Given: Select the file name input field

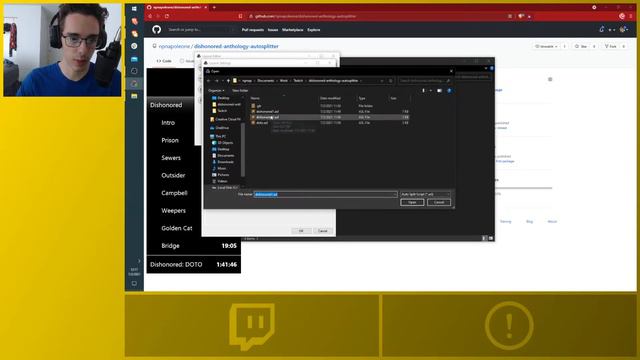Looking at the screenshot, I should click(325, 194).
